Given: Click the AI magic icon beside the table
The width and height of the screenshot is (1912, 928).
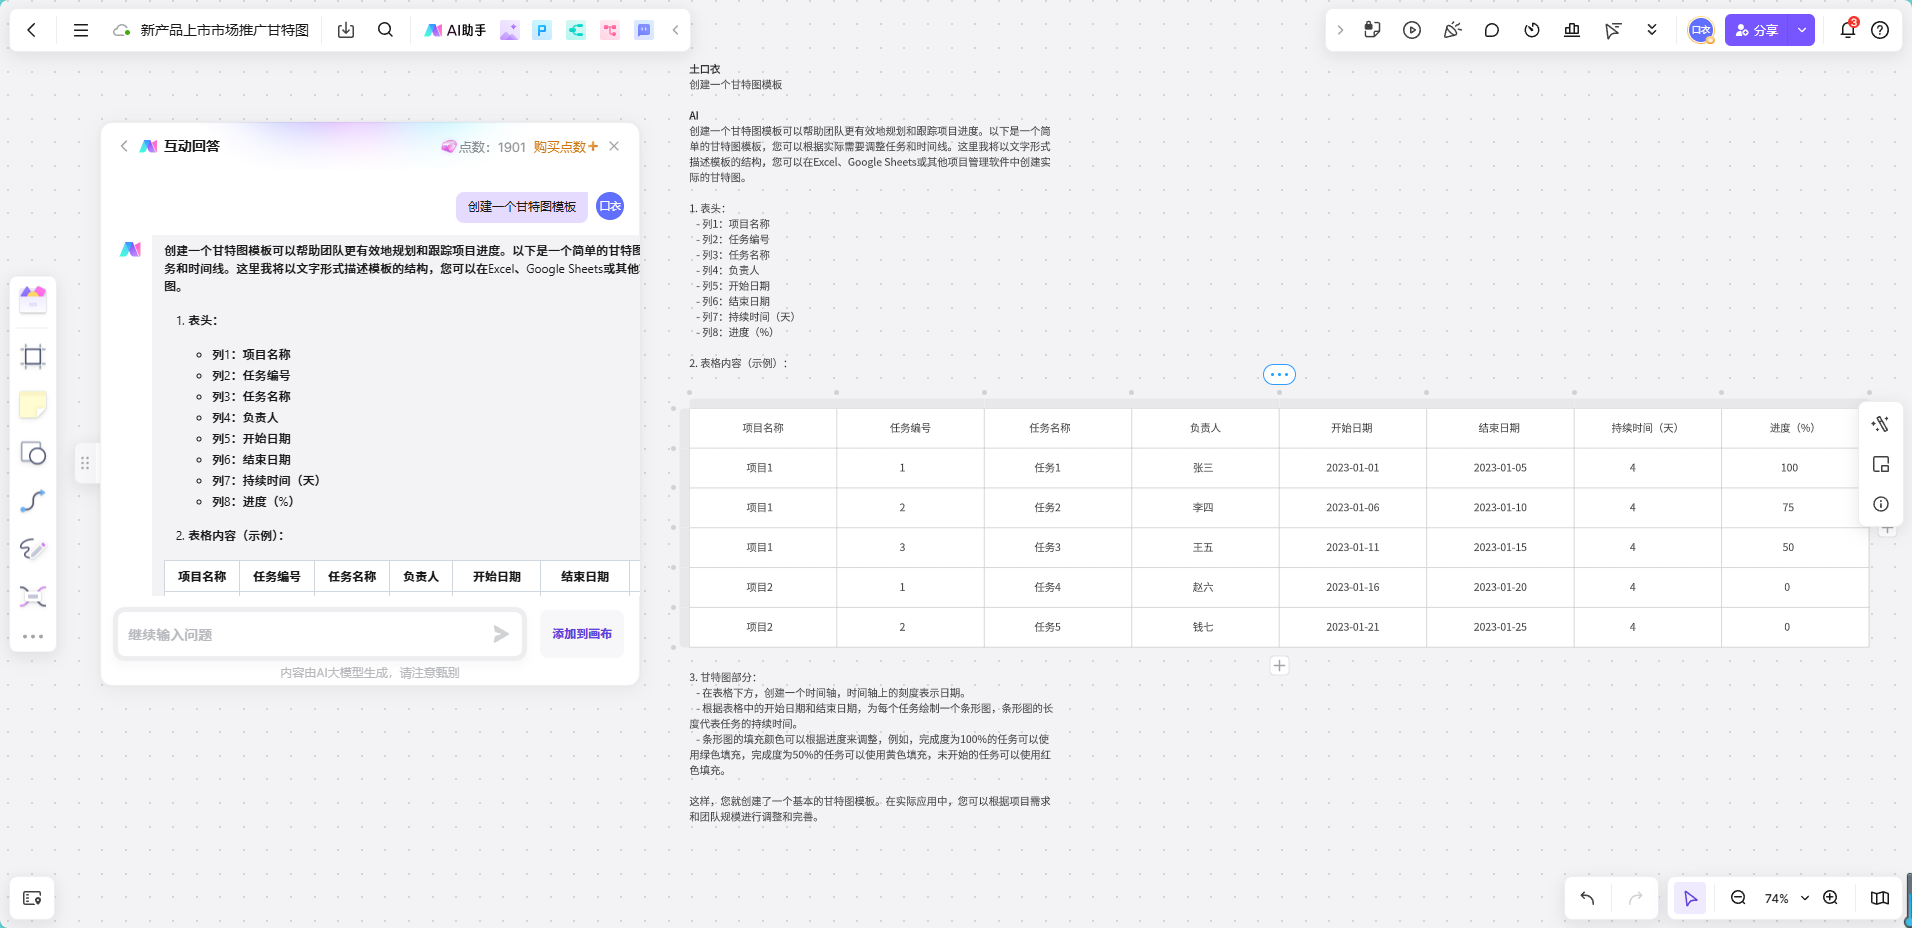Looking at the screenshot, I should pyautogui.click(x=1880, y=424).
